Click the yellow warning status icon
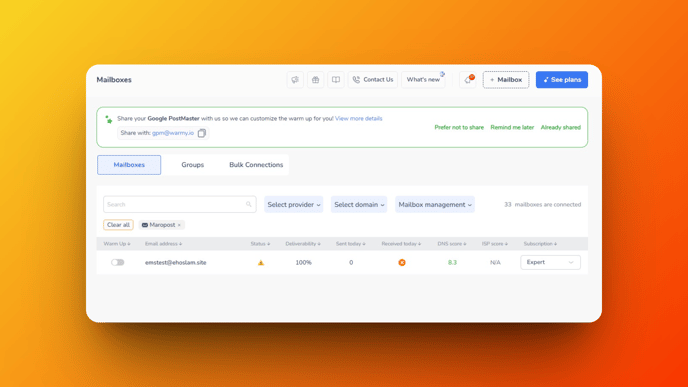Screen dimensions: 688x387 tap(261, 263)
